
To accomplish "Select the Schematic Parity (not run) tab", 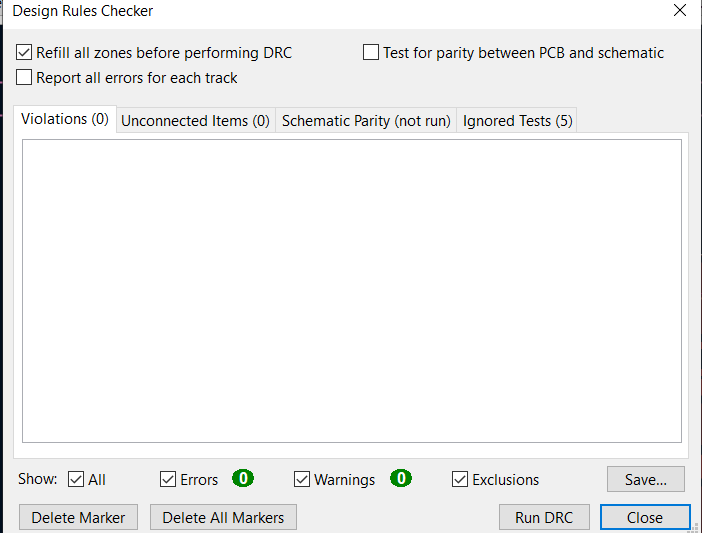I will point(366,121).
